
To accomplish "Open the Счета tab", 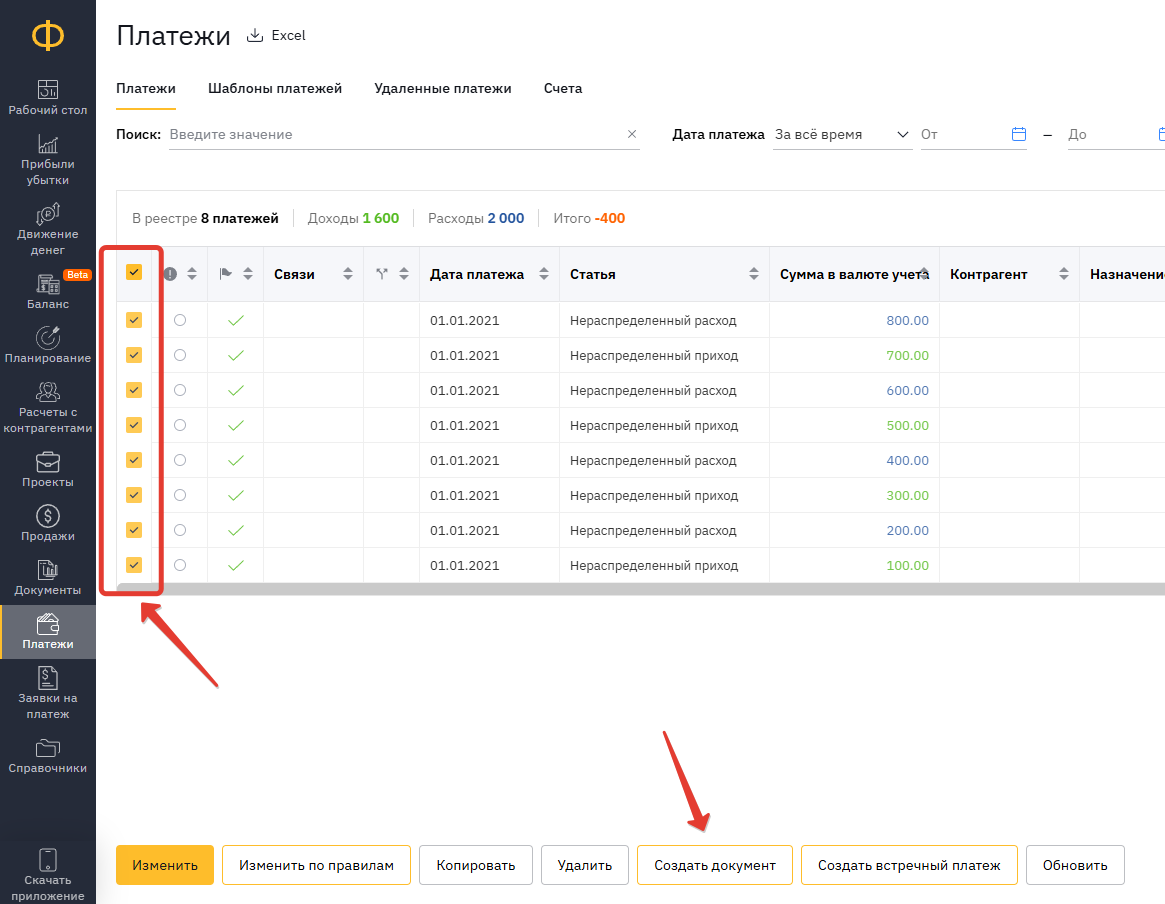I will pyautogui.click(x=562, y=89).
